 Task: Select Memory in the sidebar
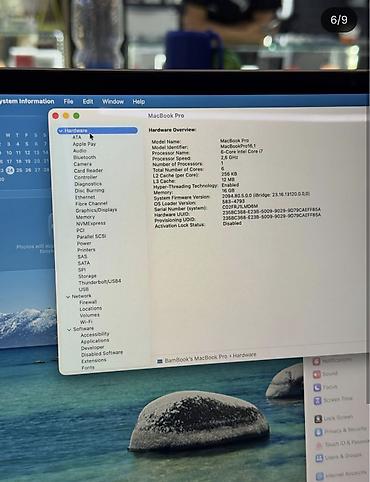pos(85,217)
